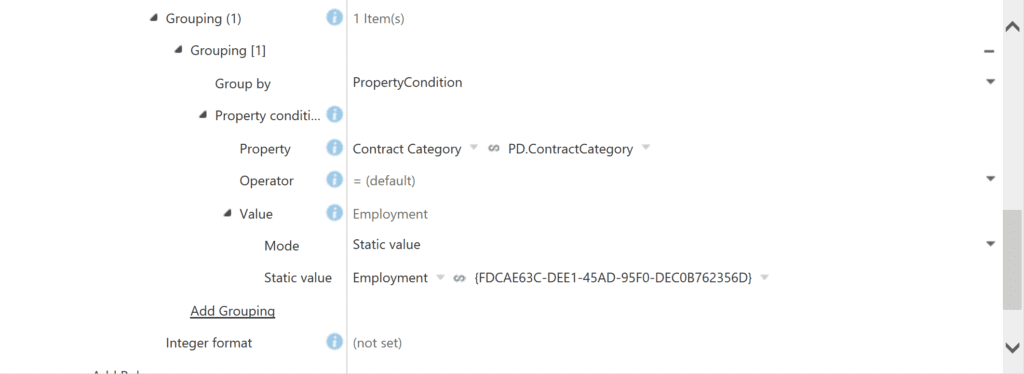Screen dimensions: 1024x374
Task: Collapse the Grouping (1) tree node
Action: pyautogui.click(x=153, y=18)
